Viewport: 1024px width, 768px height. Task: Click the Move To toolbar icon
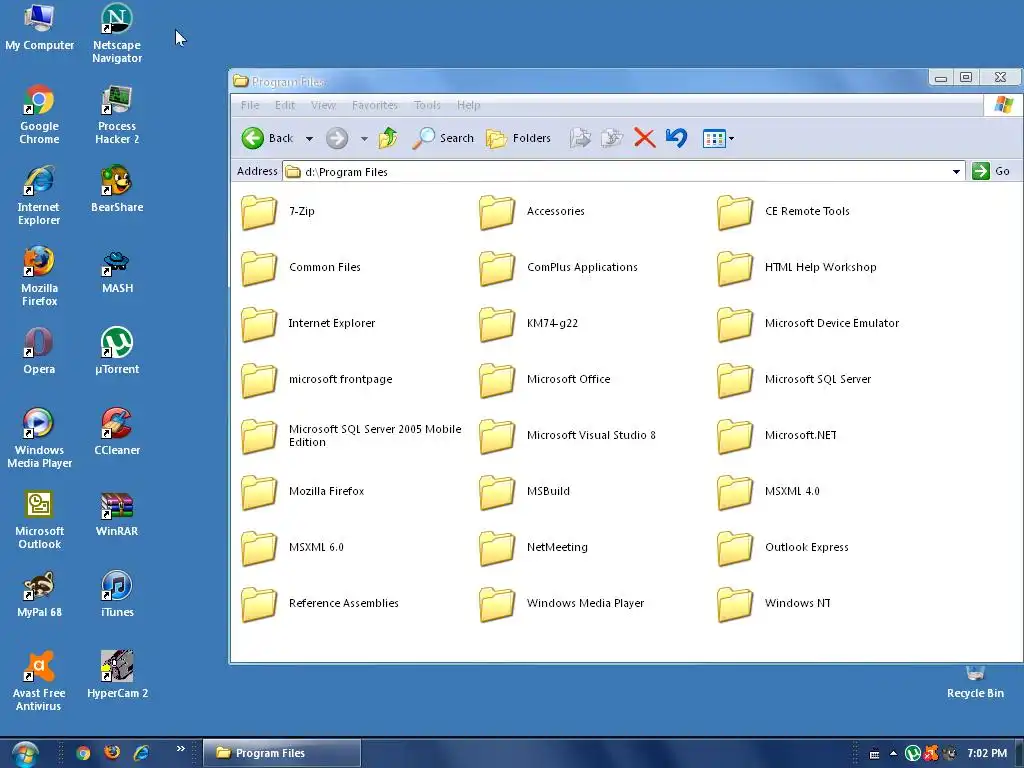pyautogui.click(x=580, y=138)
